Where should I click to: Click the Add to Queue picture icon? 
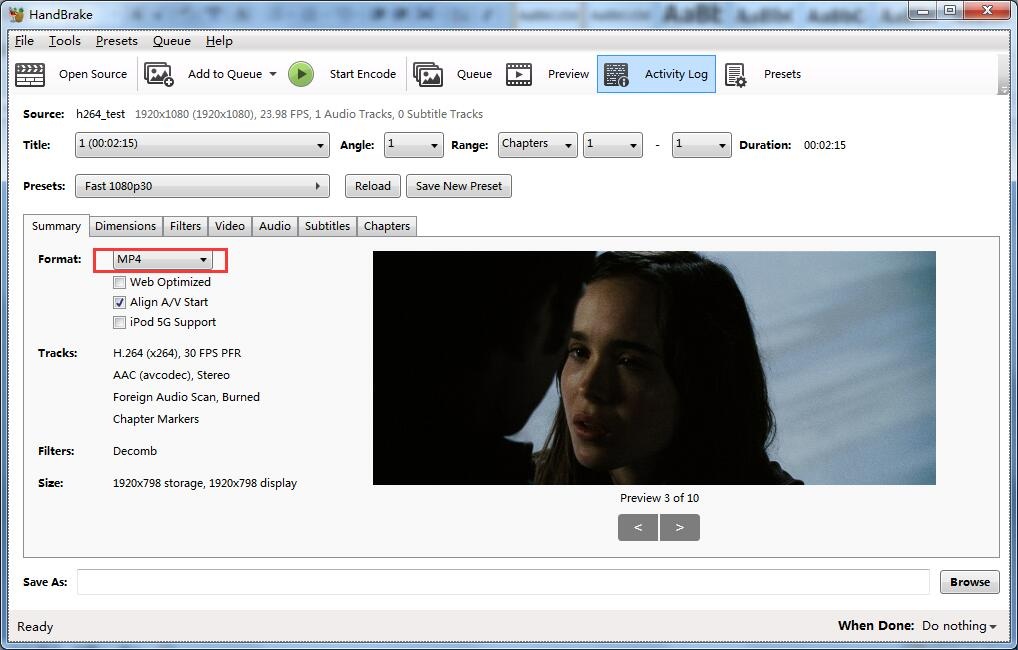[158, 74]
